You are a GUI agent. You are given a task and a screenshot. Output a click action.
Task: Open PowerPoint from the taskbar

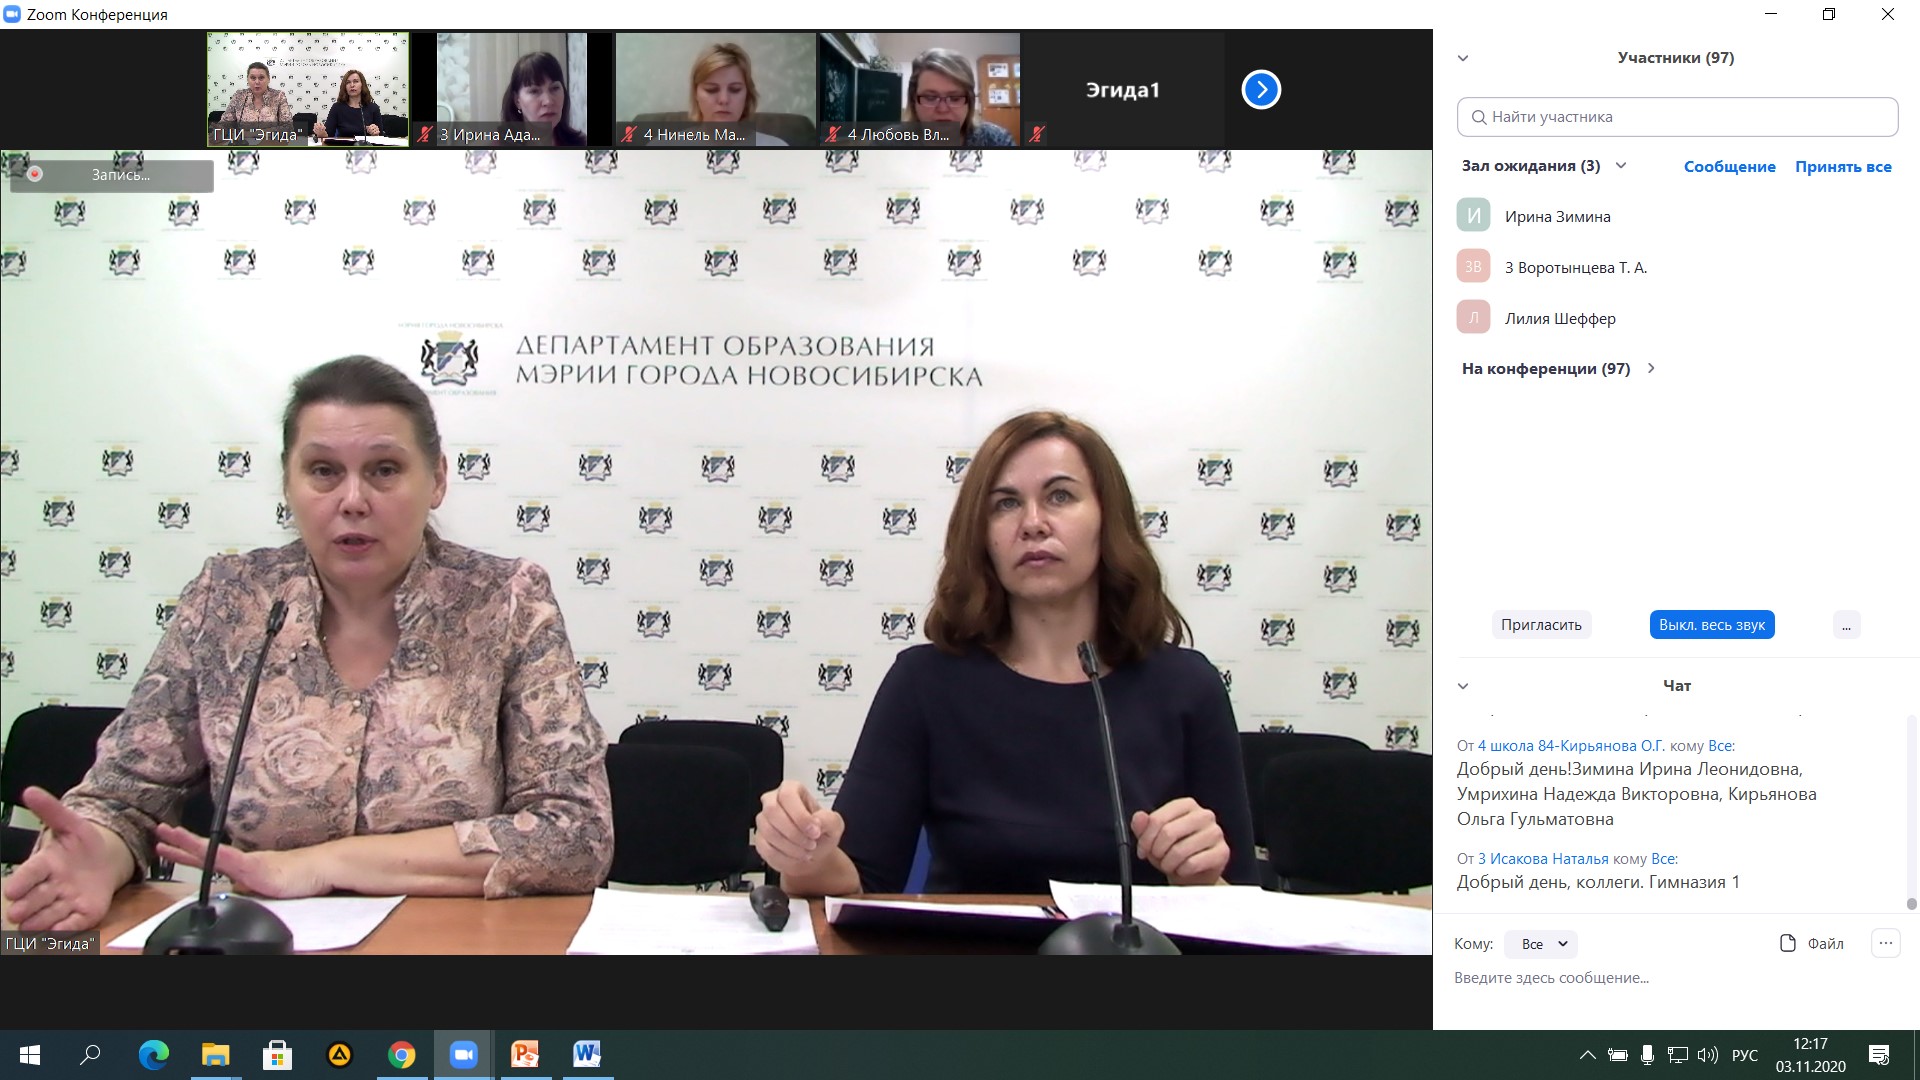(x=525, y=1054)
